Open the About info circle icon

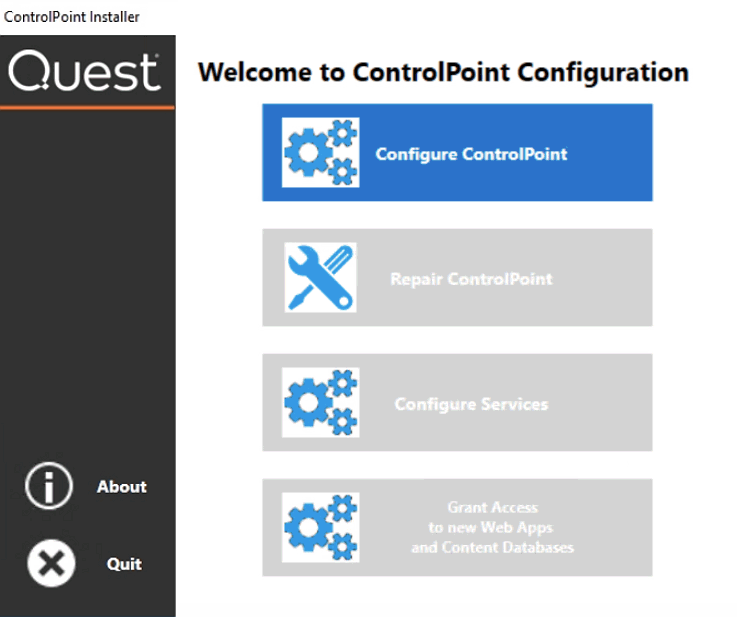[x=49, y=487]
